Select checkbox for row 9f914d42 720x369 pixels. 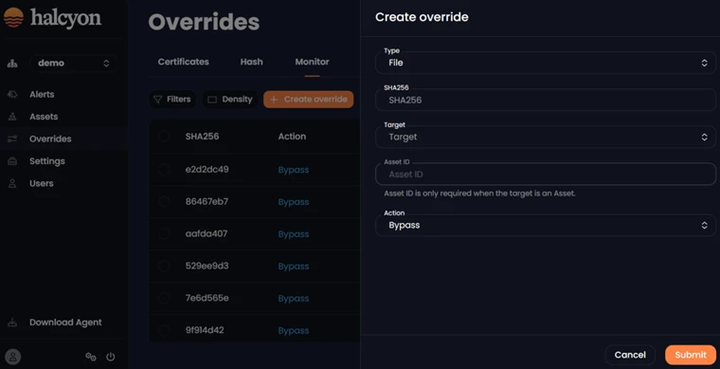pyautogui.click(x=164, y=330)
